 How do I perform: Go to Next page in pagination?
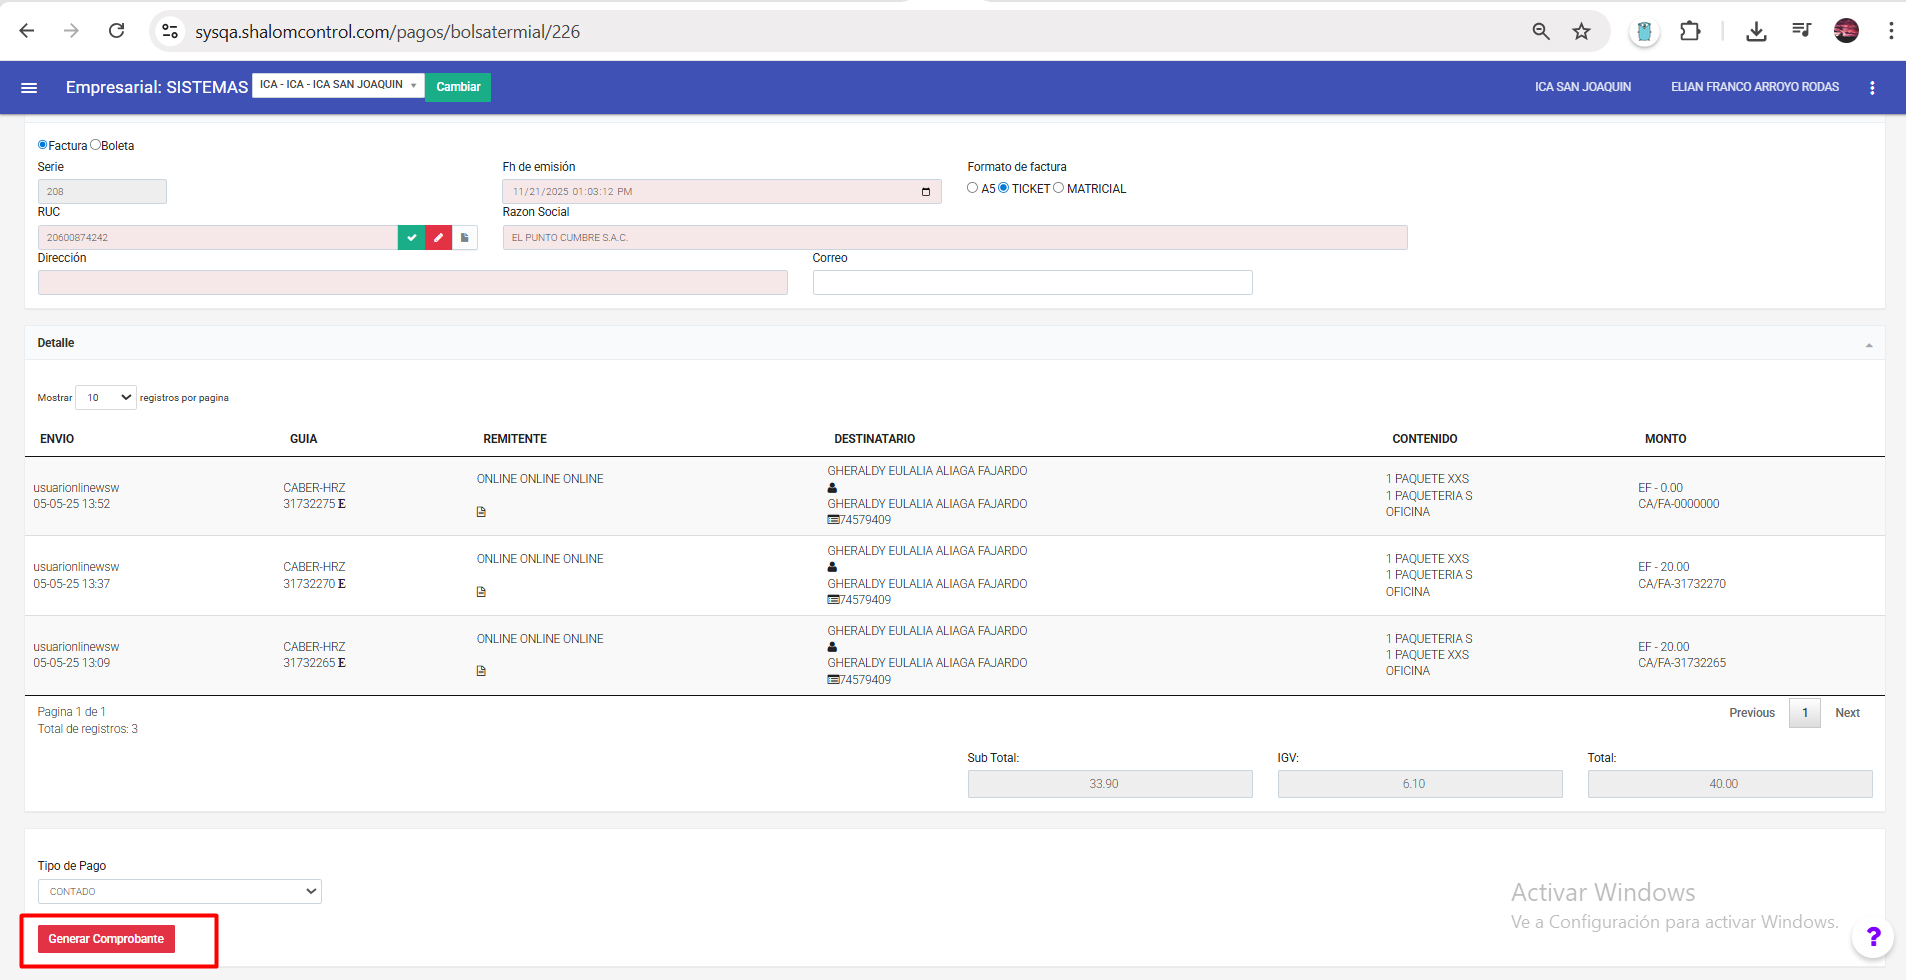tap(1847, 713)
